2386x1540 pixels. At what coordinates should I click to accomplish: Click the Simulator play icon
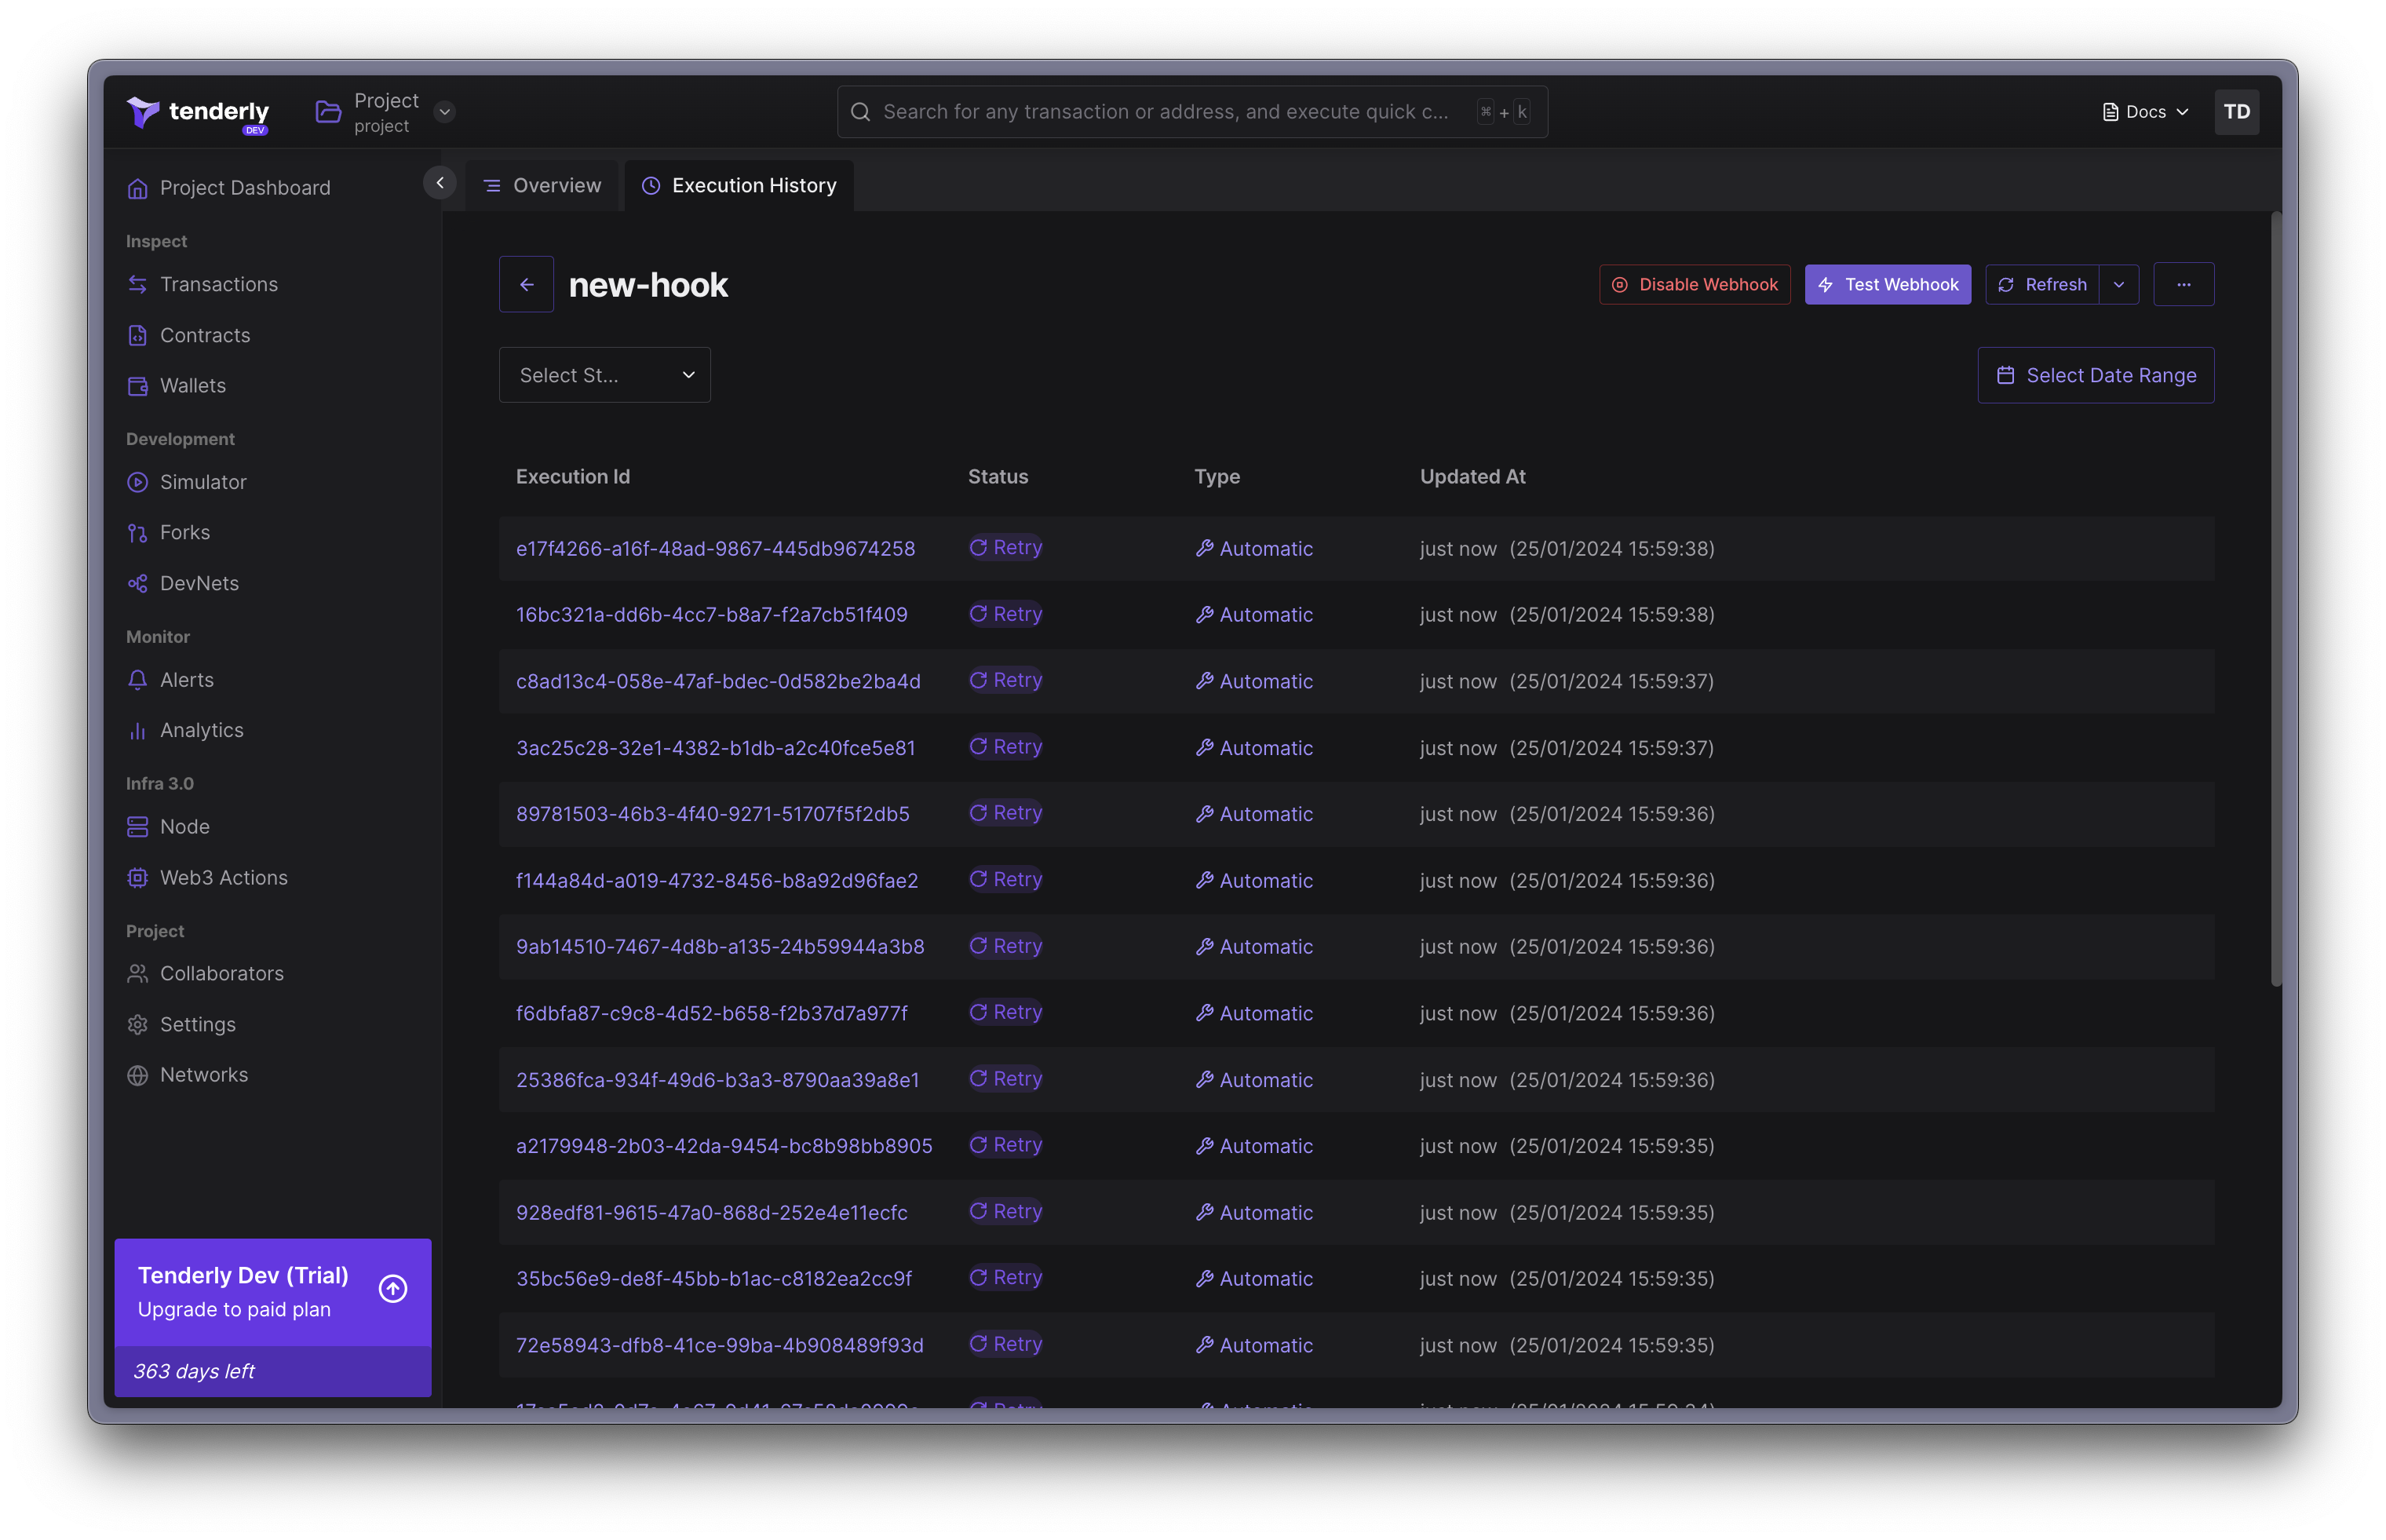click(x=138, y=482)
